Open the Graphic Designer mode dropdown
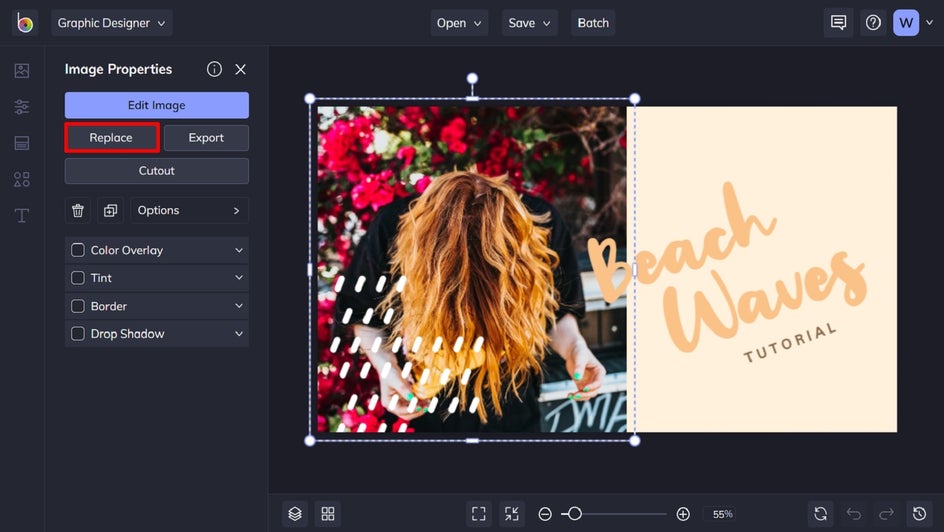This screenshot has width=944, height=532. coord(111,23)
